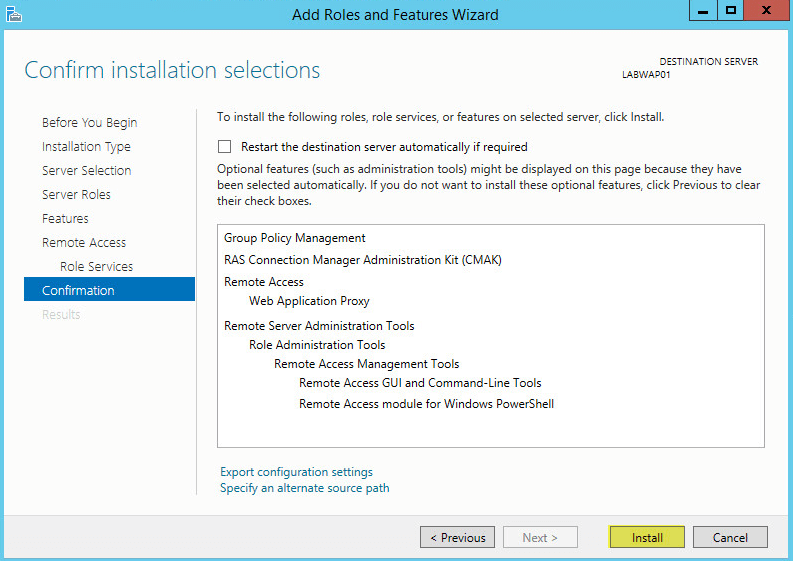793x561 pixels.
Task: Go to the Role Services sub-step
Action: click(96, 266)
